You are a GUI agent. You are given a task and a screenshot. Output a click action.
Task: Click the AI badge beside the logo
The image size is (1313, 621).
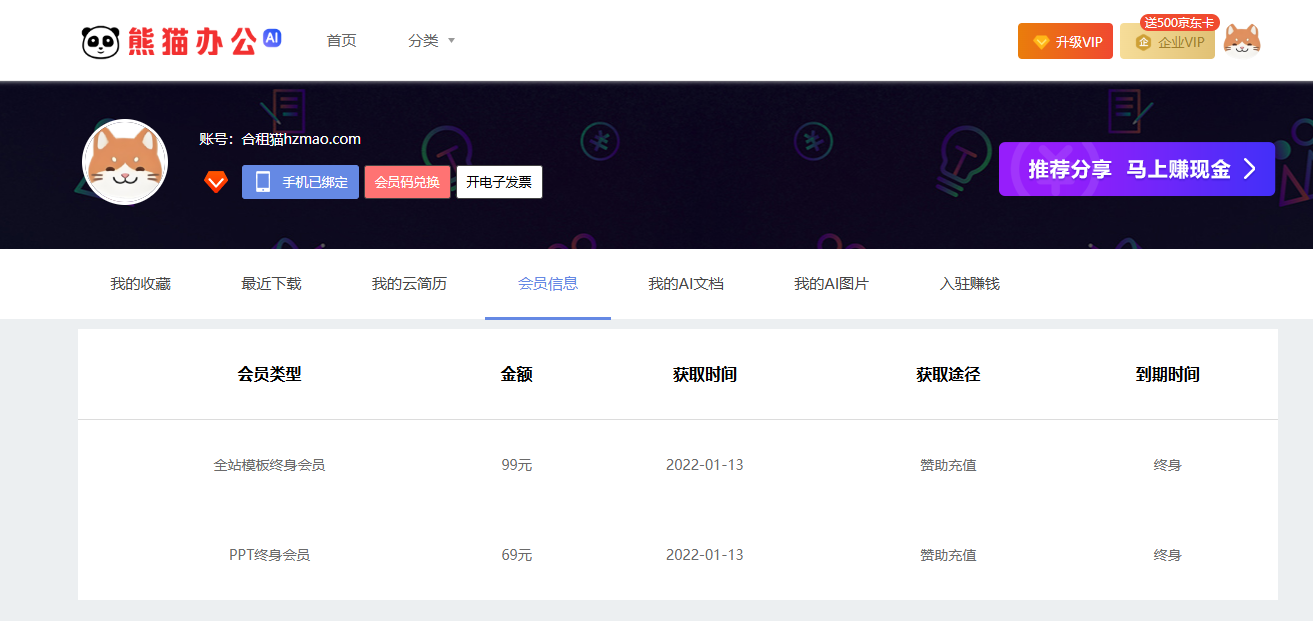pos(272,37)
